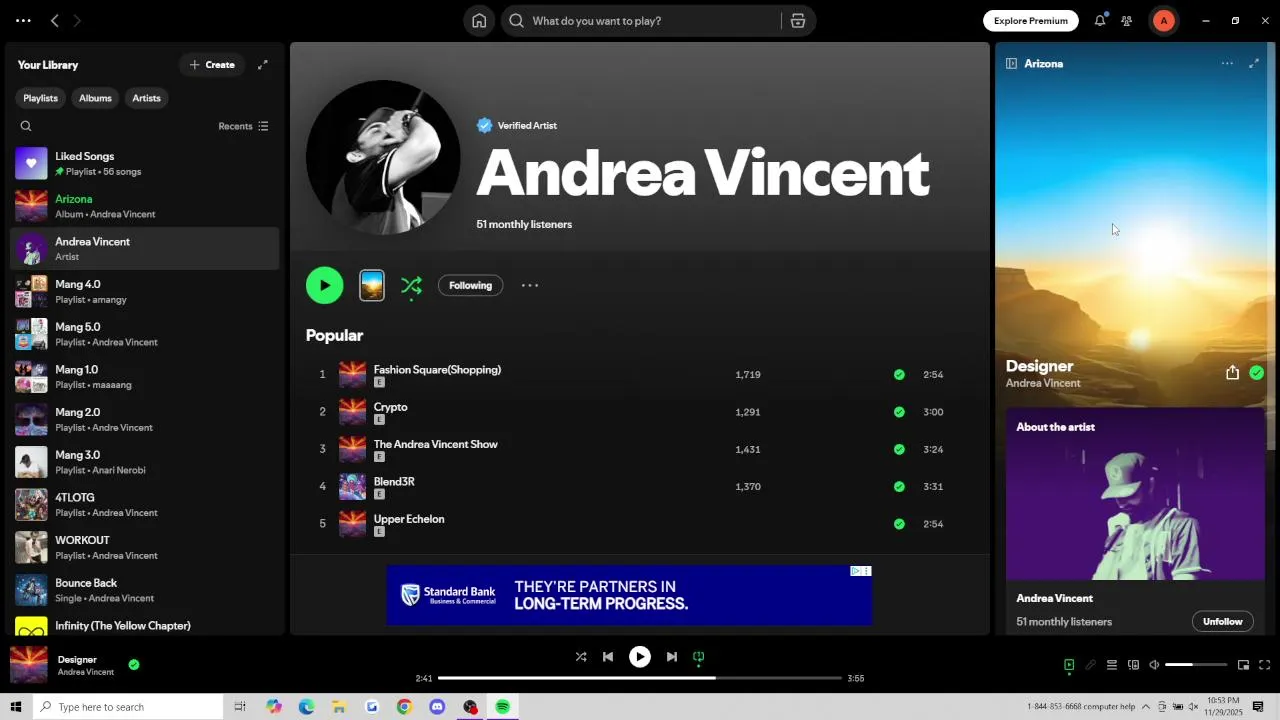Filter library by Playlists
Screen dimensions: 1280x720
[41, 98]
